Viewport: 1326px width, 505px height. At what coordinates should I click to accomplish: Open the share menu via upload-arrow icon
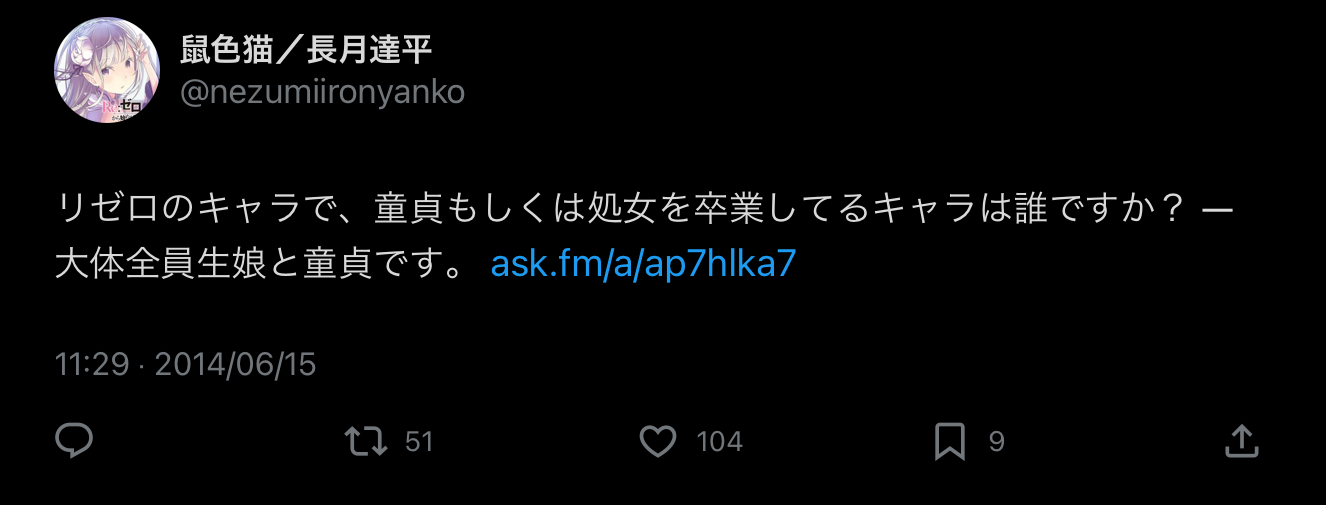point(1240,441)
